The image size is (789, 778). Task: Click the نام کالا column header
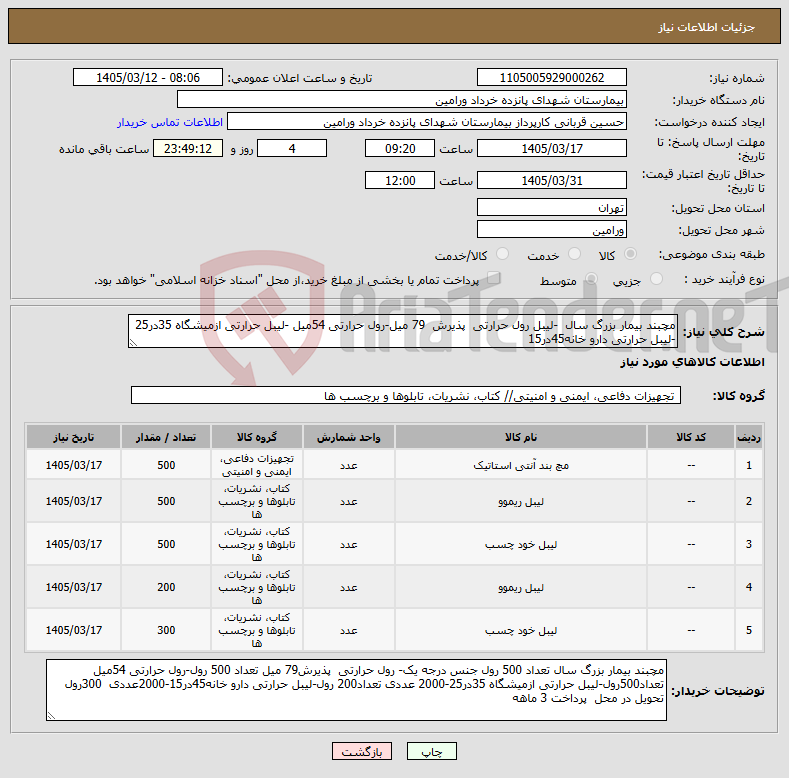click(x=521, y=437)
